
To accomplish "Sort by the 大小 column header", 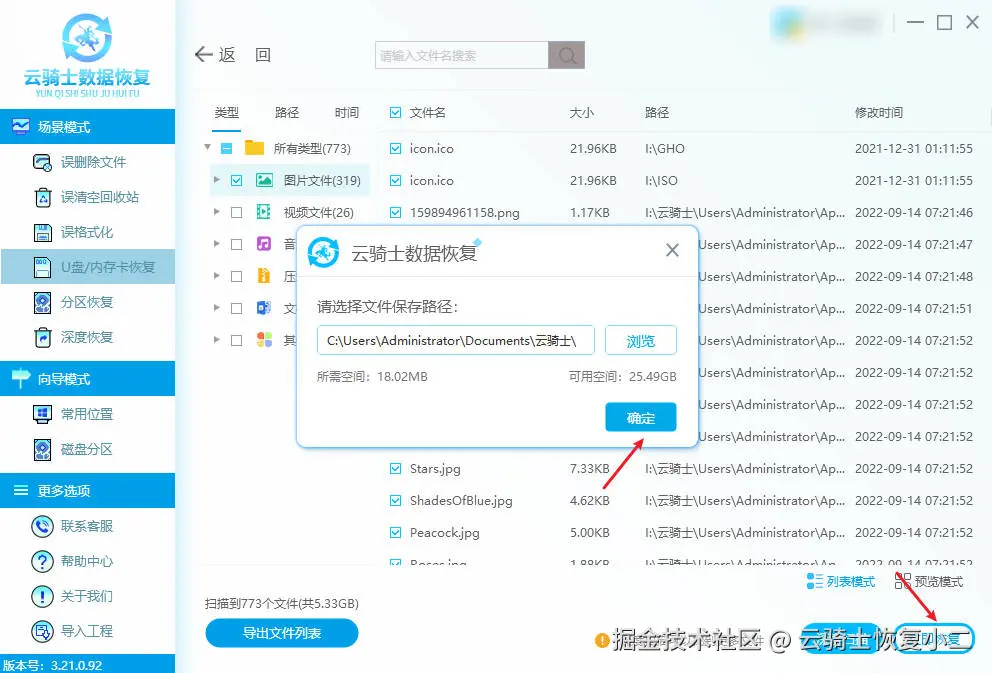I will [x=581, y=113].
